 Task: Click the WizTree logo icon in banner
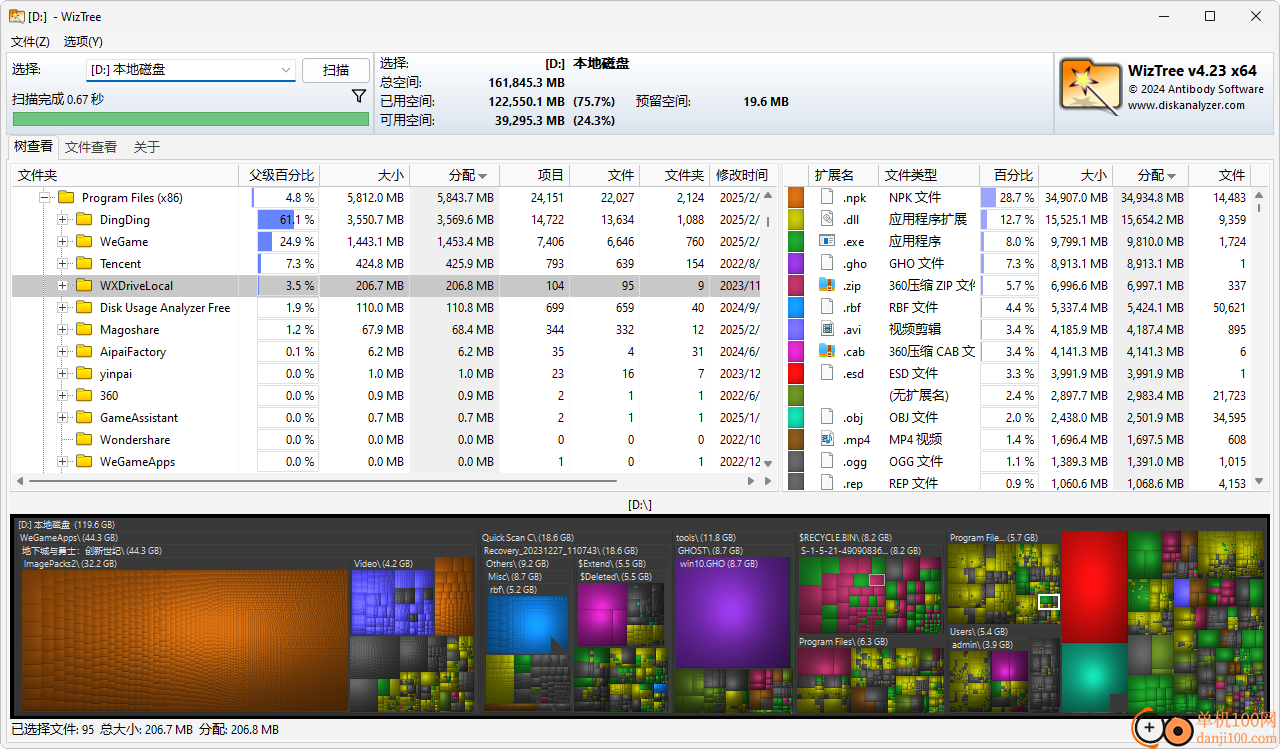click(x=1090, y=87)
